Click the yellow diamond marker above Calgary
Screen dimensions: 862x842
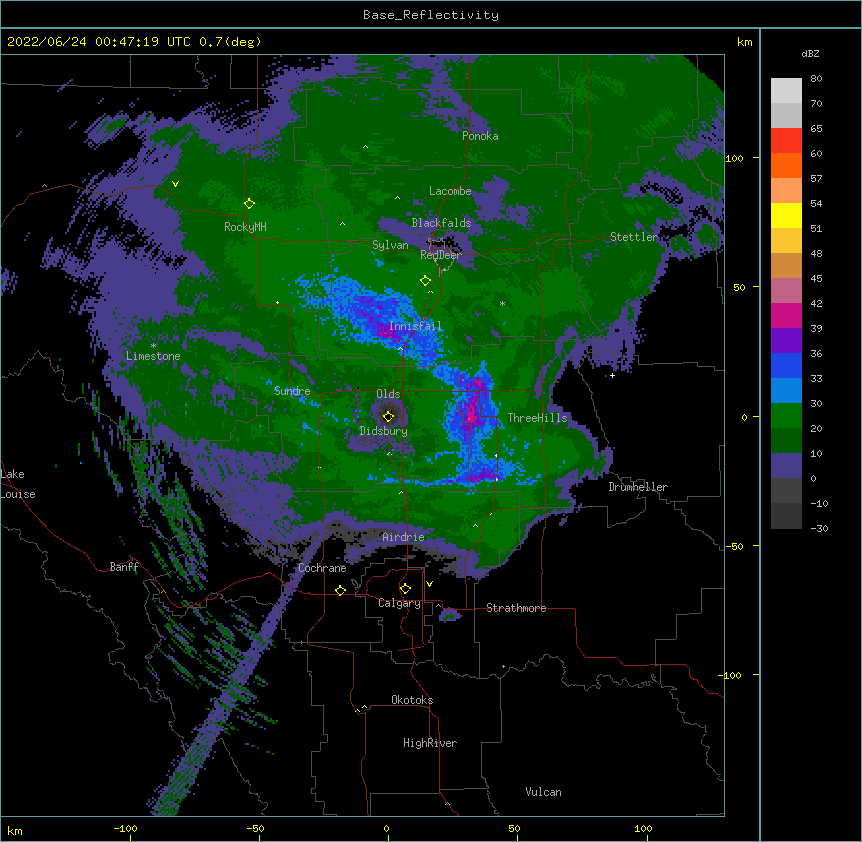[x=405, y=589]
